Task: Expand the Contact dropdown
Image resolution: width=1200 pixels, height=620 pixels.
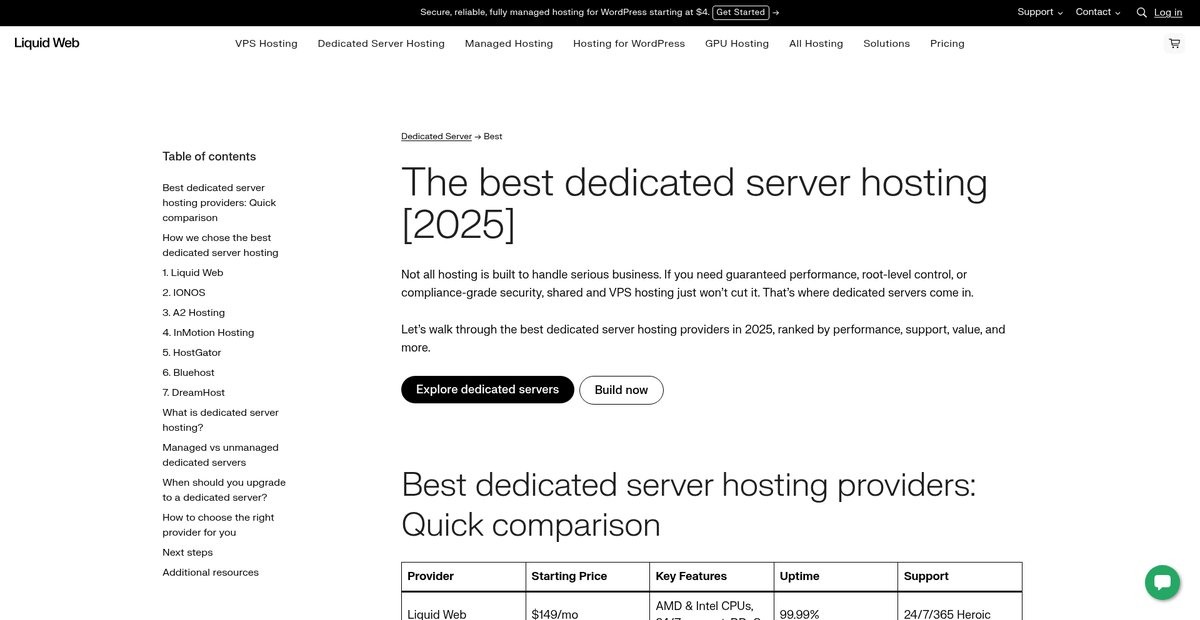Action: (x=1098, y=12)
